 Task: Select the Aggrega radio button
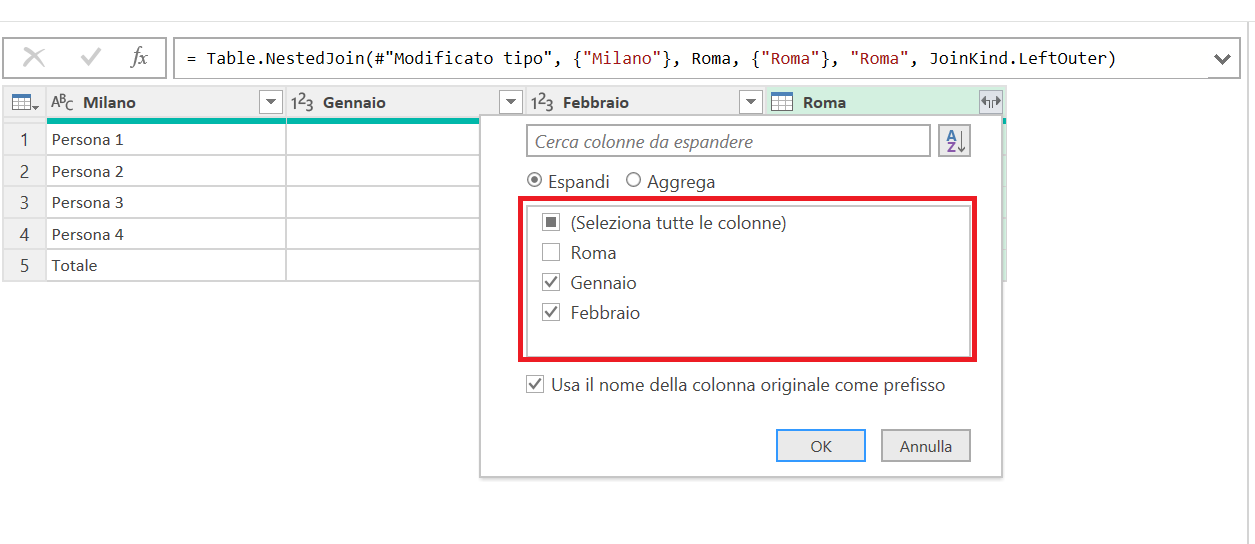(633, 181)
